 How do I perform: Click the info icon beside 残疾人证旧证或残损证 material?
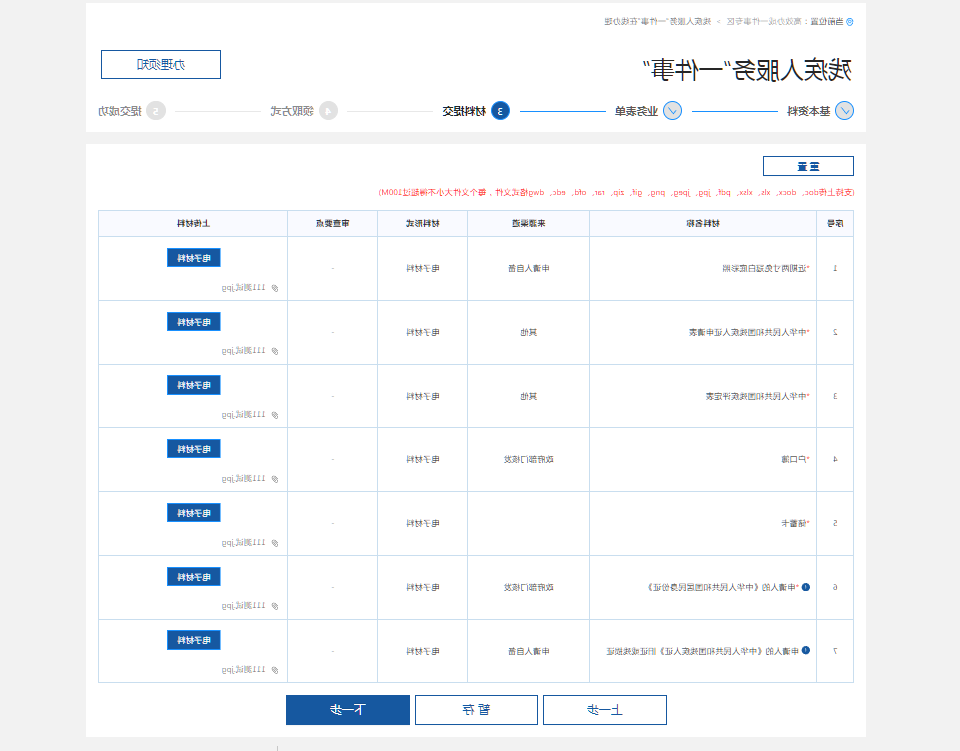(x=806, y=651)
